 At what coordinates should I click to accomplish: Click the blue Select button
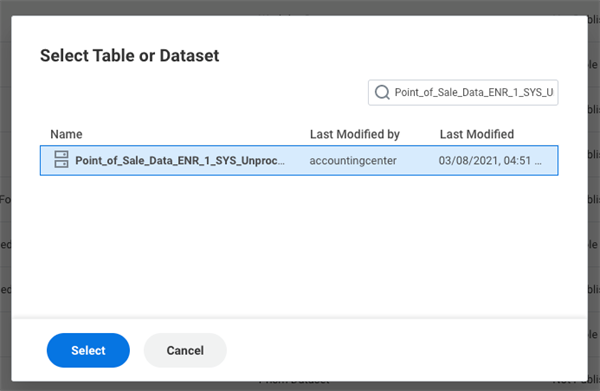(88, 350)
